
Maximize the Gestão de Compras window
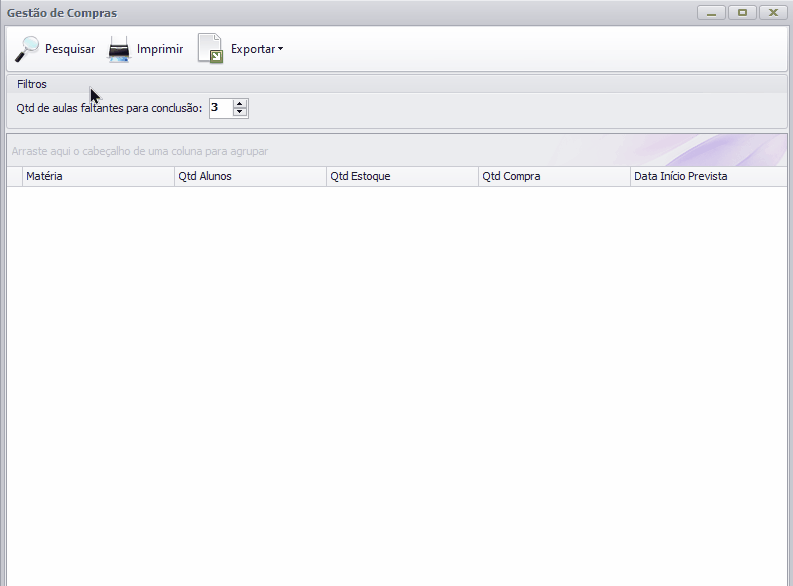pos(742,13)
